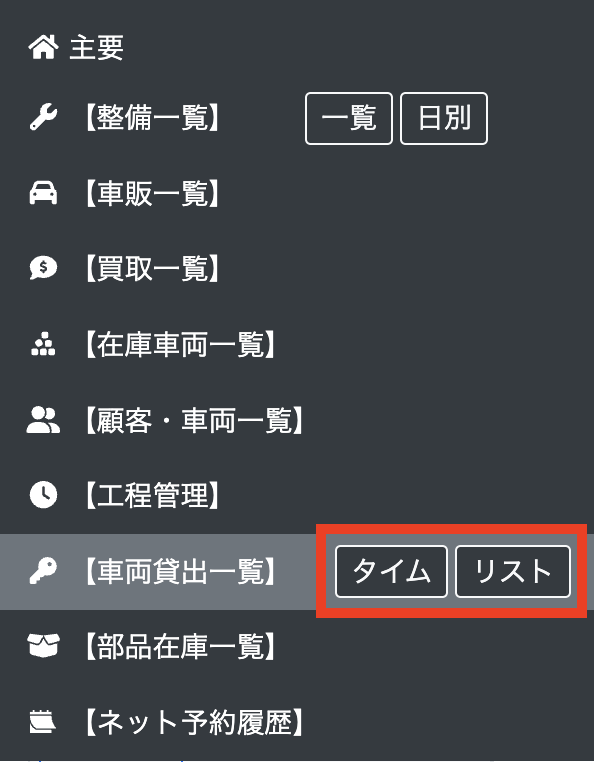Click the key icon for 車両貸出一覧

[x=43, y=571]
